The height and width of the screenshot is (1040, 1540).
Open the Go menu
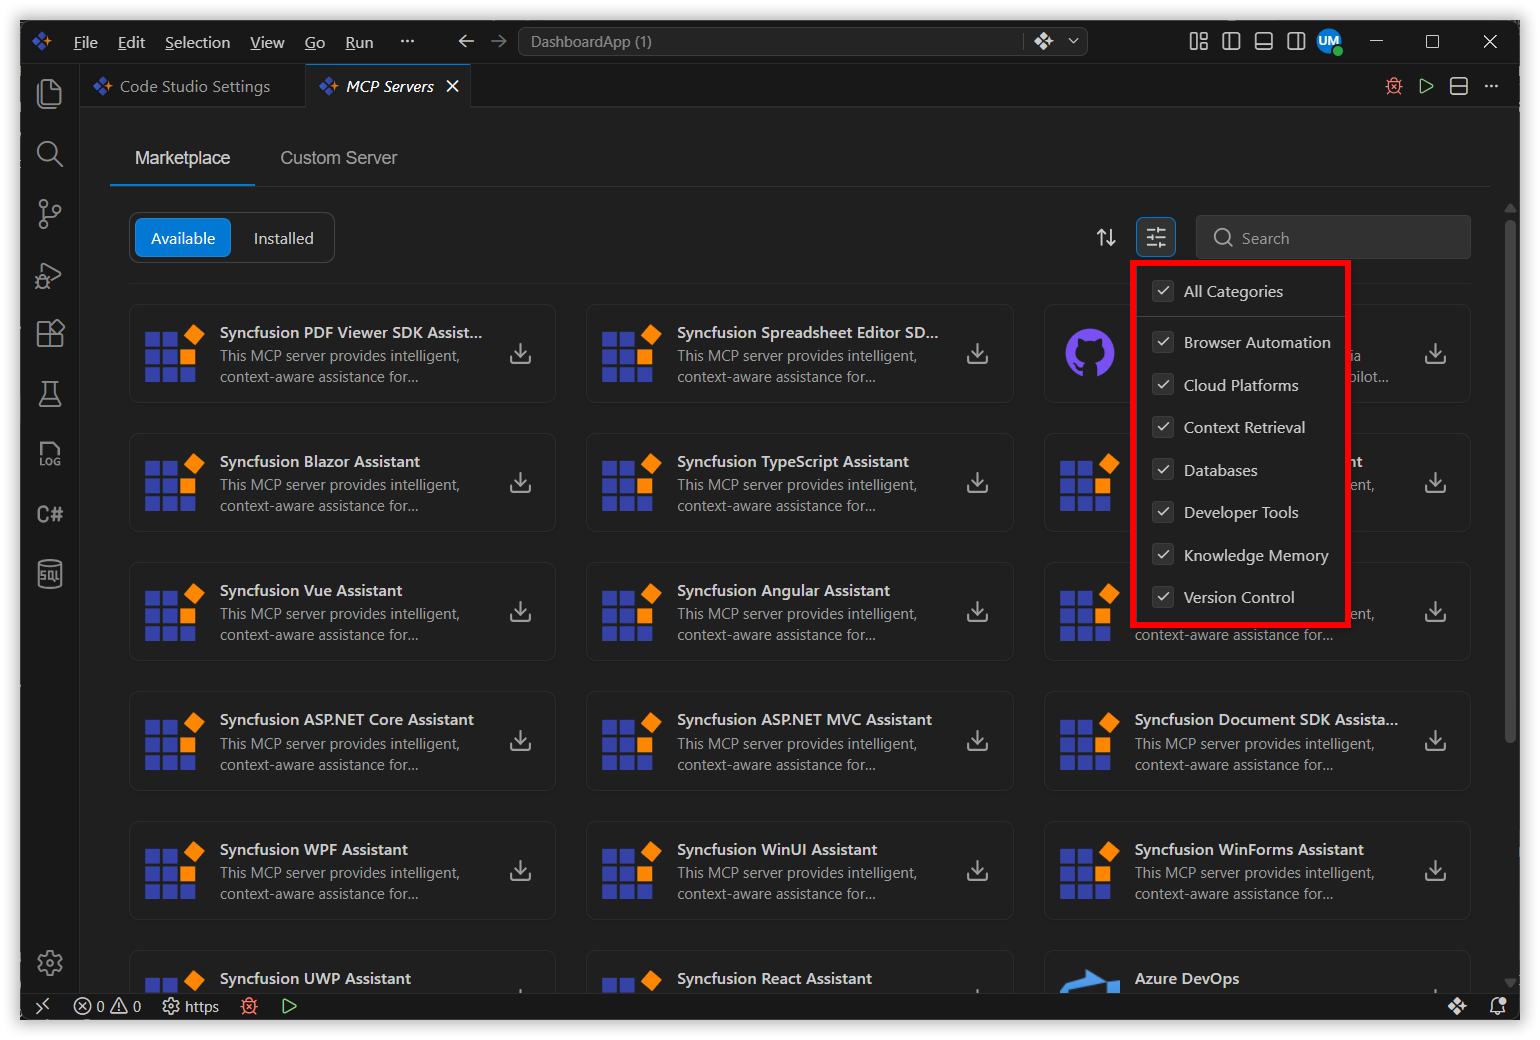315,42
